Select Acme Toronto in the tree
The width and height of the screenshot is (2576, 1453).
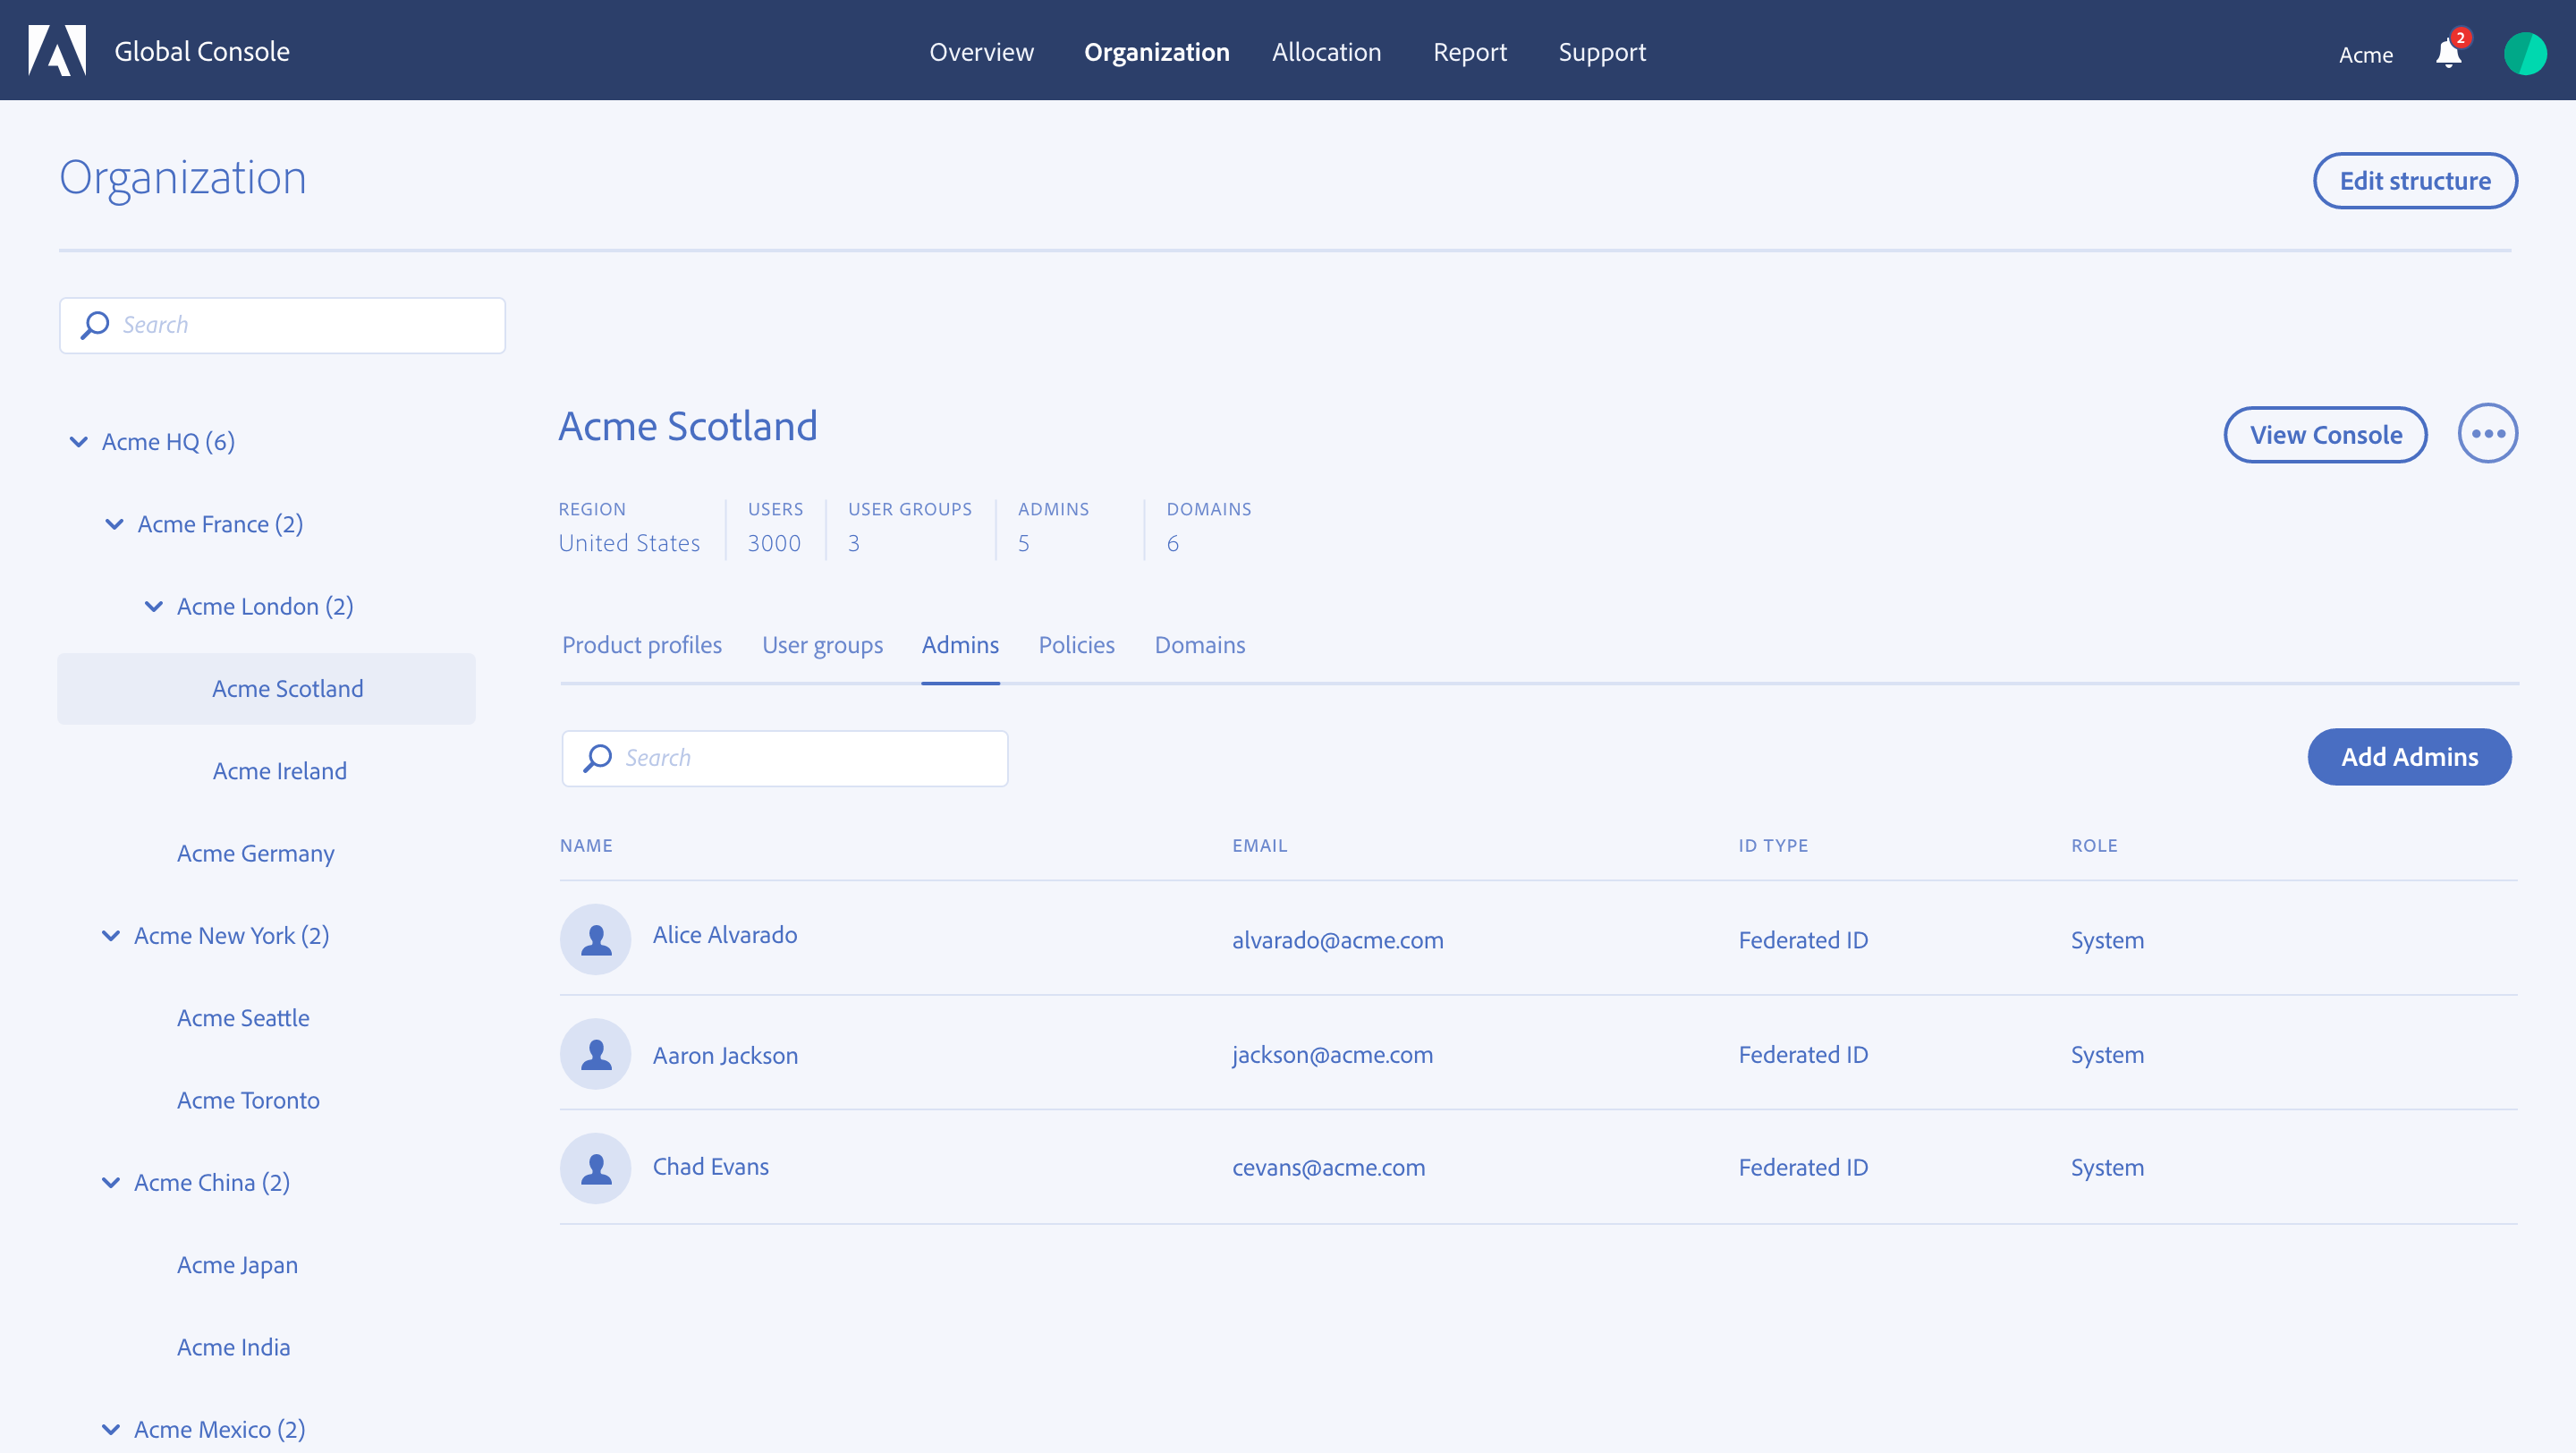coord(248,1100)
